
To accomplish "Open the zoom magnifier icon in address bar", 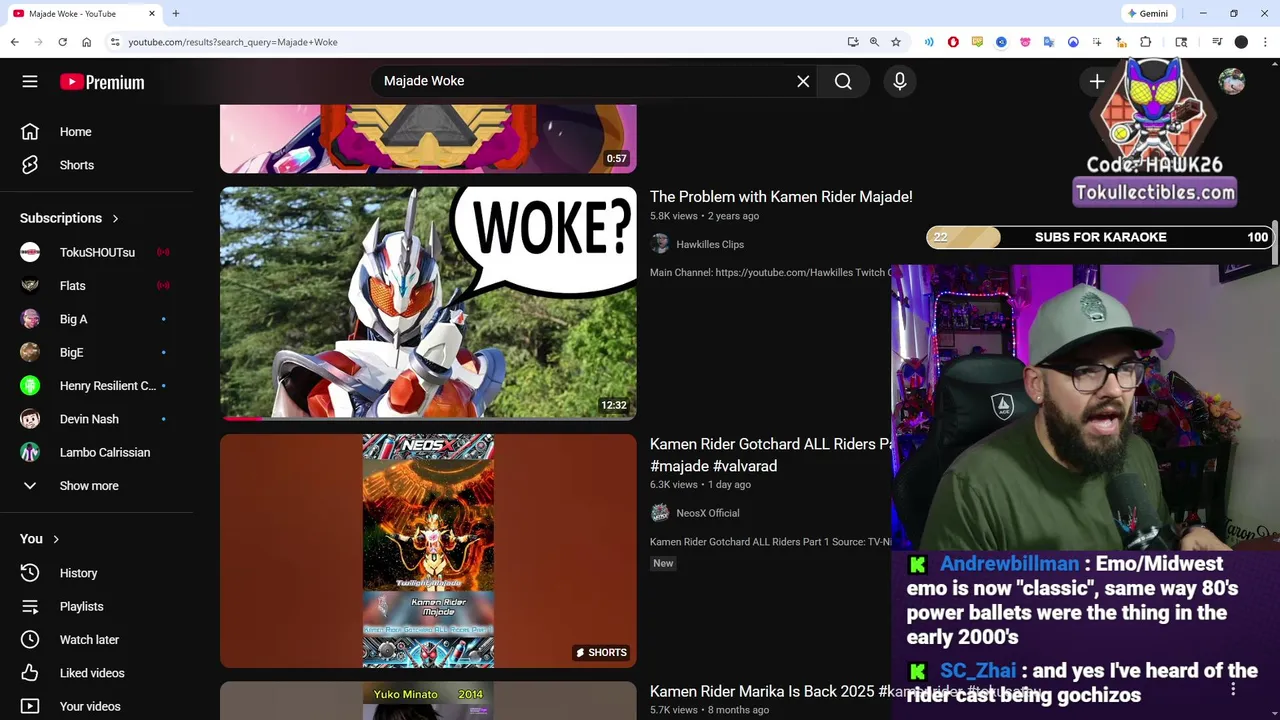I will pyautogui.click(x=874, y=42).
